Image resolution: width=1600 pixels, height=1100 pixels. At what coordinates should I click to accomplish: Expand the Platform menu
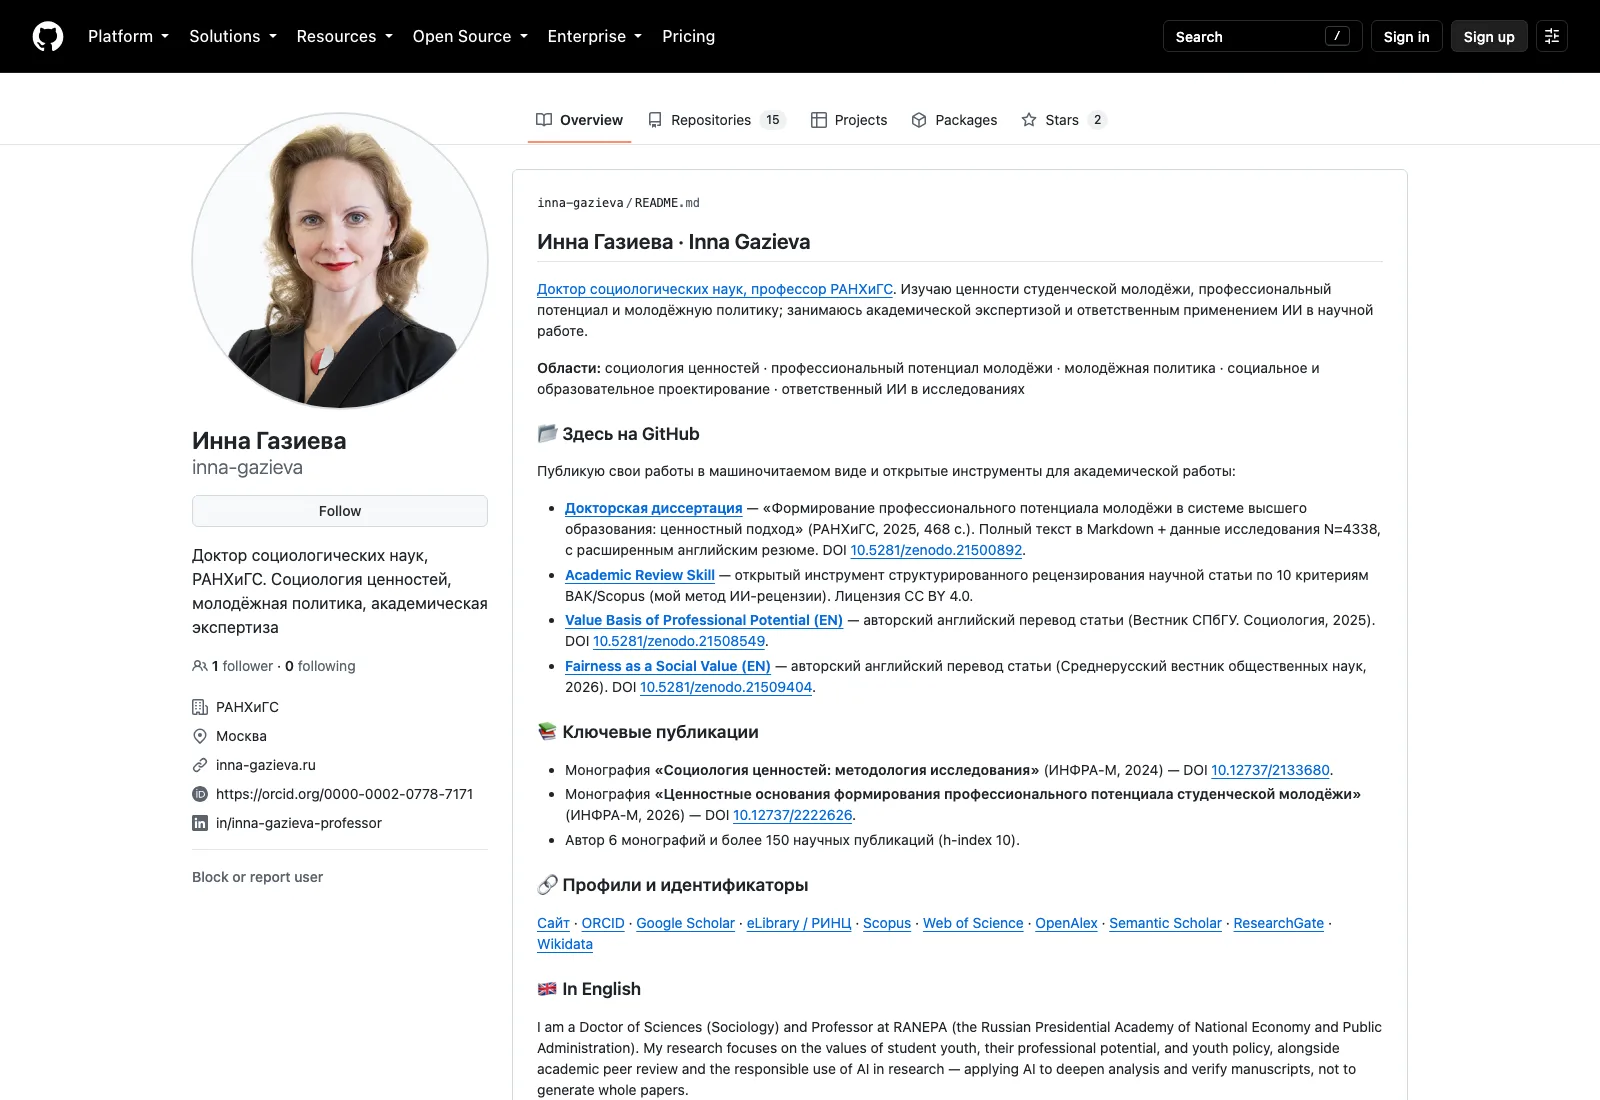coord(128,36)
